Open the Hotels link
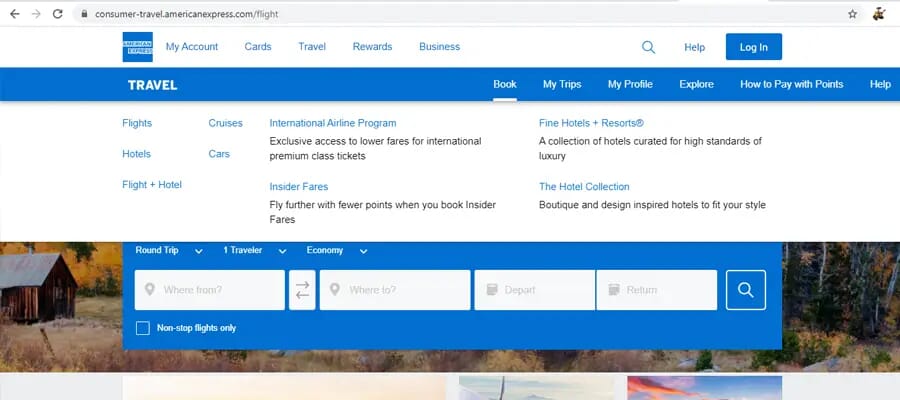 (136, 154)
